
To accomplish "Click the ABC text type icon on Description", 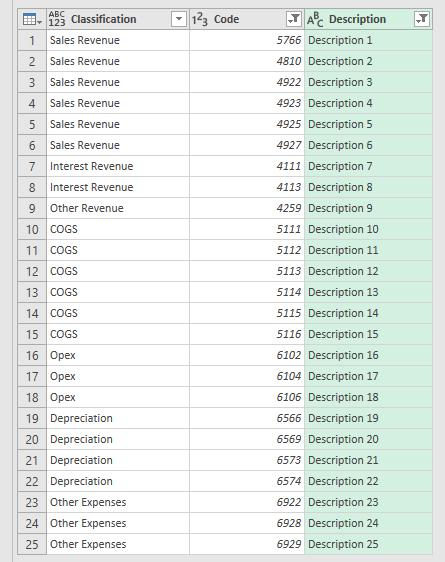I will 315,20.
